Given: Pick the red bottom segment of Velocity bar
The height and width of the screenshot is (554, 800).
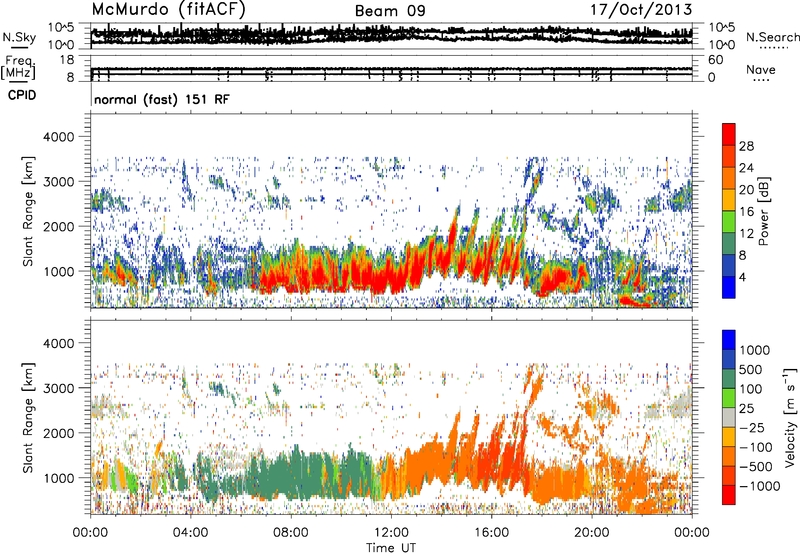Looking at the screenshot, I should [x=729, y=495].
